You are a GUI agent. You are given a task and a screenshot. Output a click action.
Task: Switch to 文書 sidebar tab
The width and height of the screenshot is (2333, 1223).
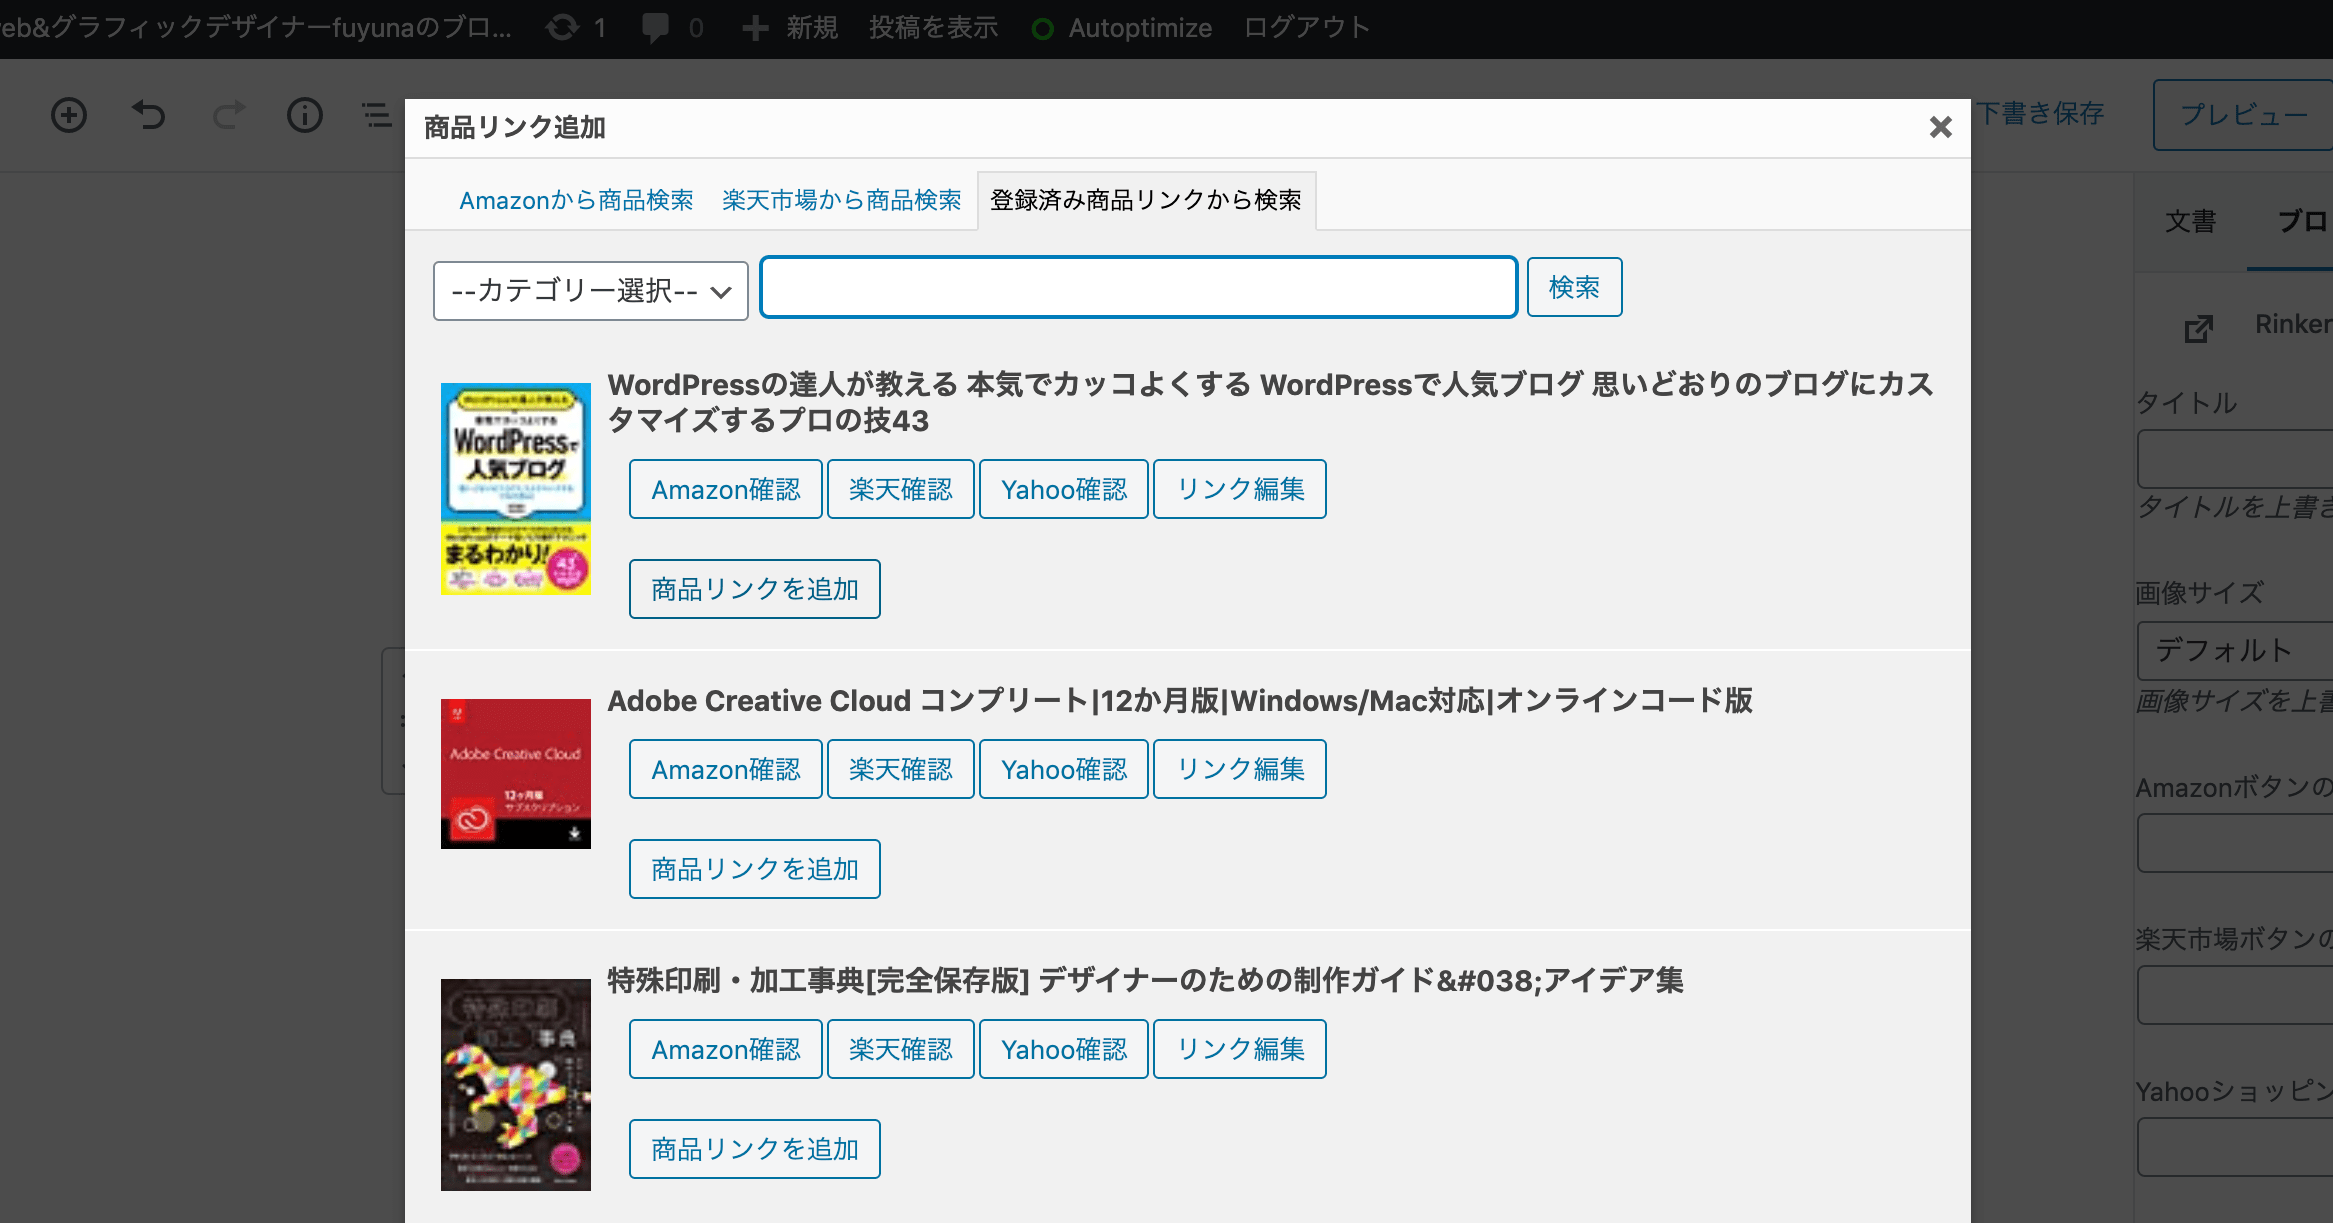tap(2191, 221)
